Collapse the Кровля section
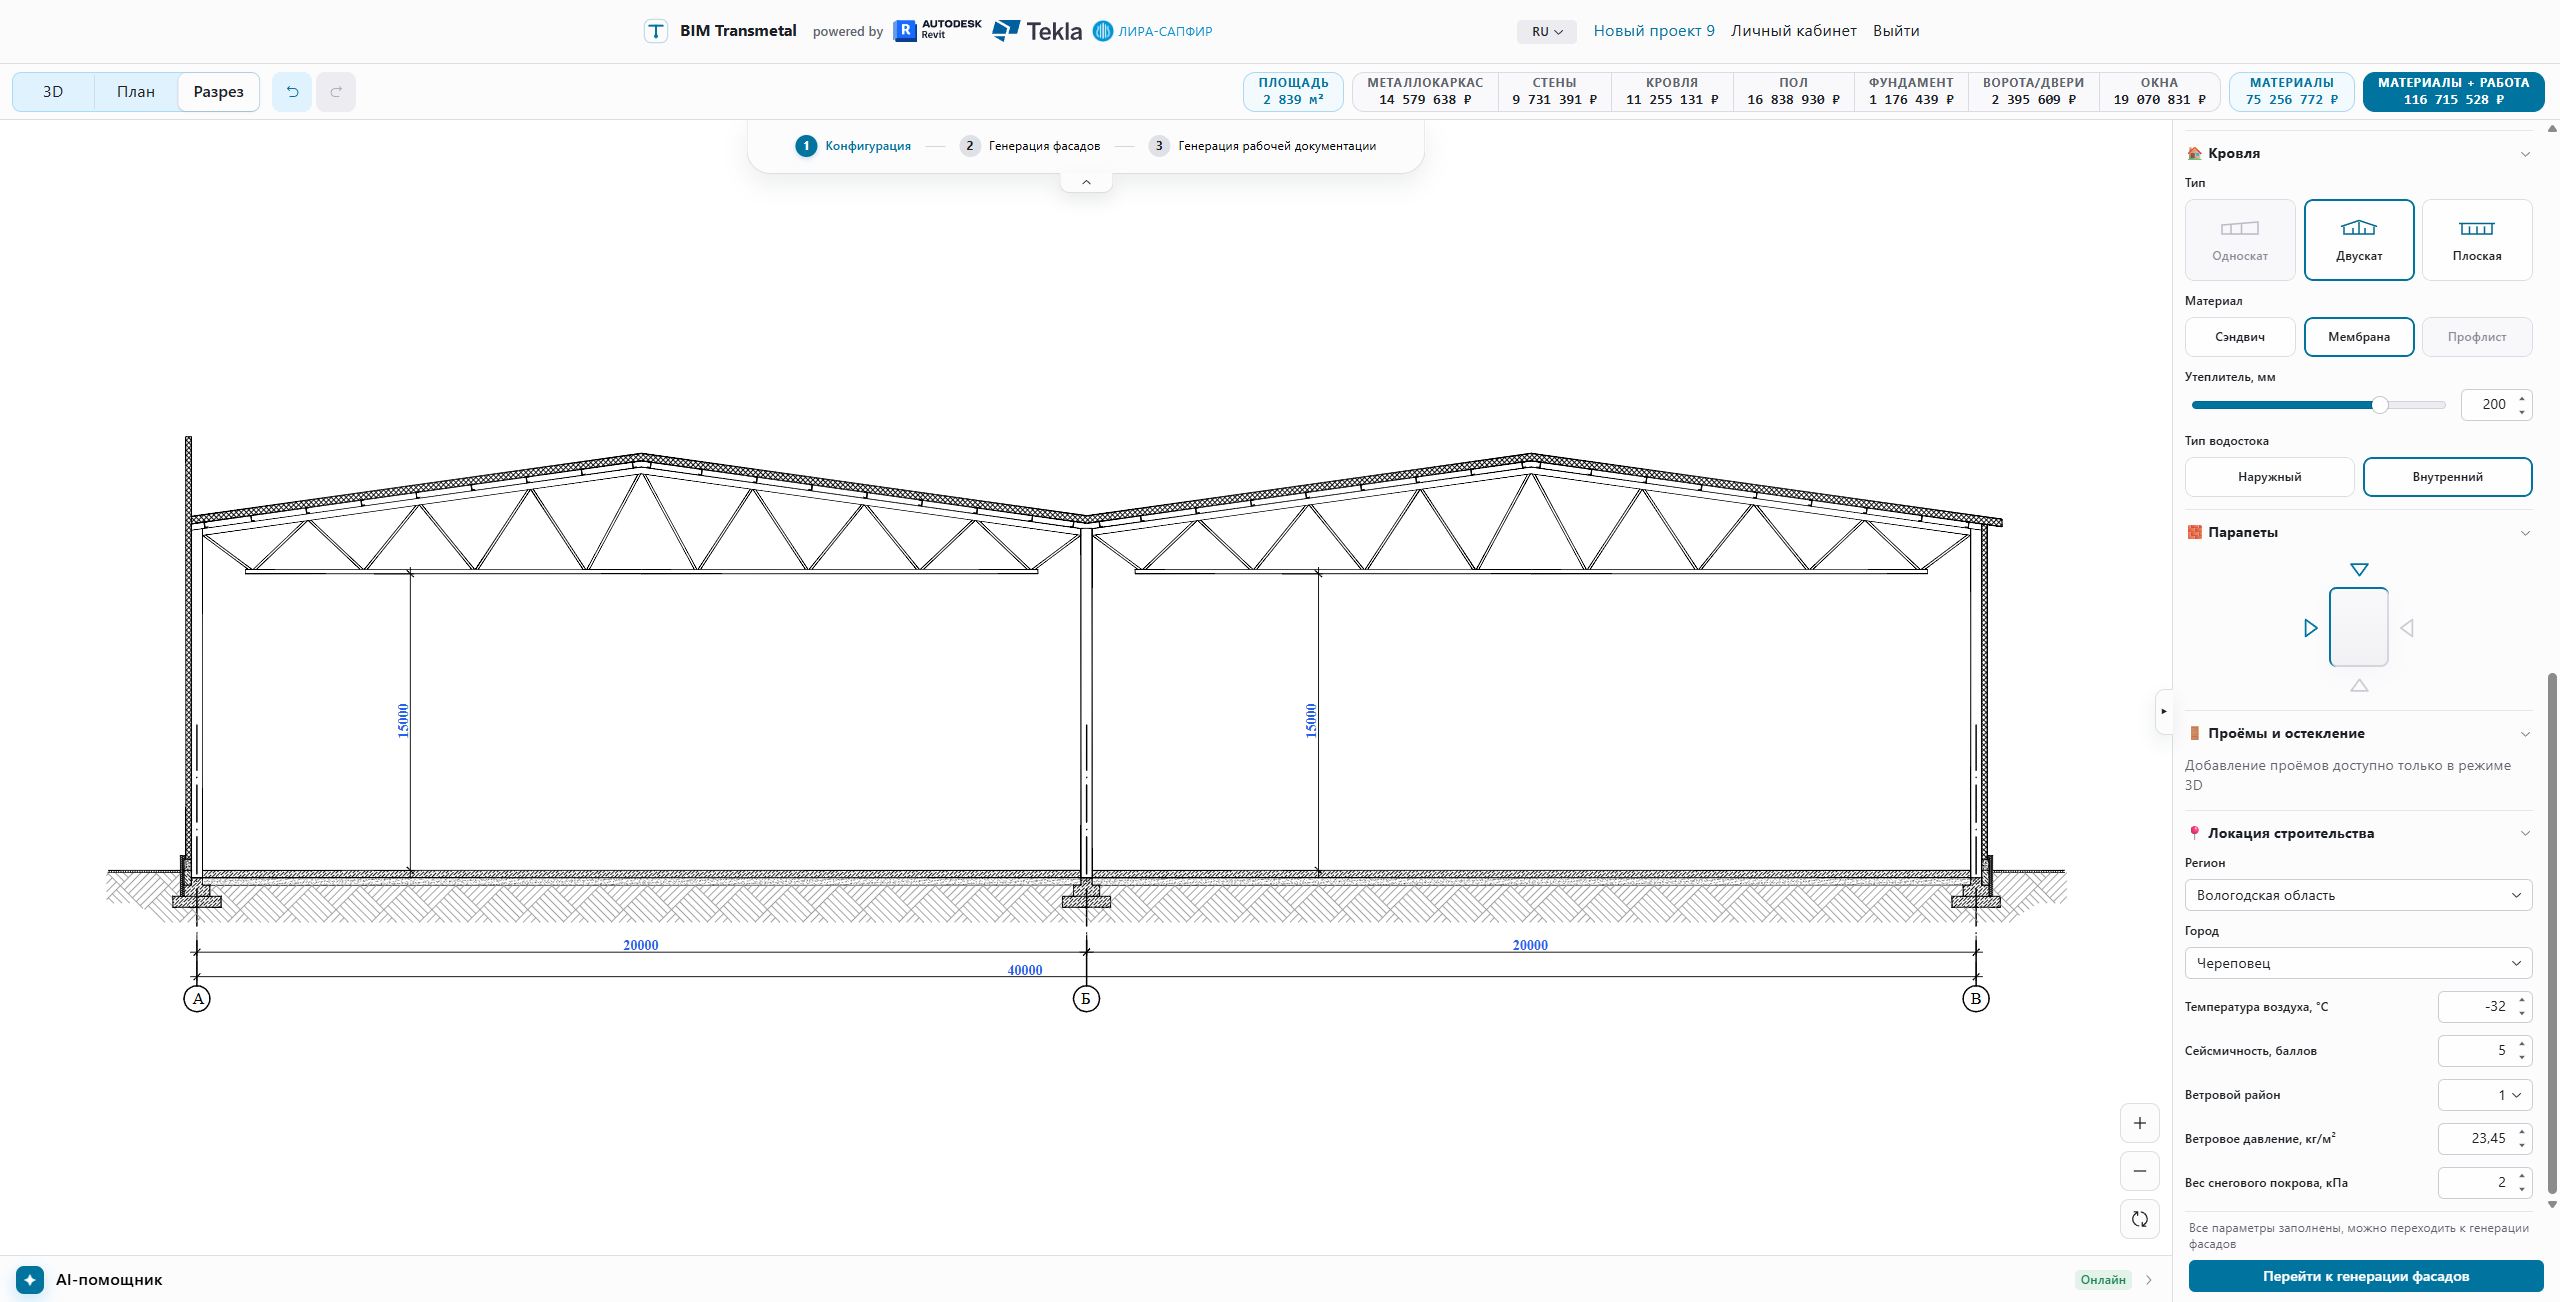The image size is (2560, 1302). [x=2525, y=154]
